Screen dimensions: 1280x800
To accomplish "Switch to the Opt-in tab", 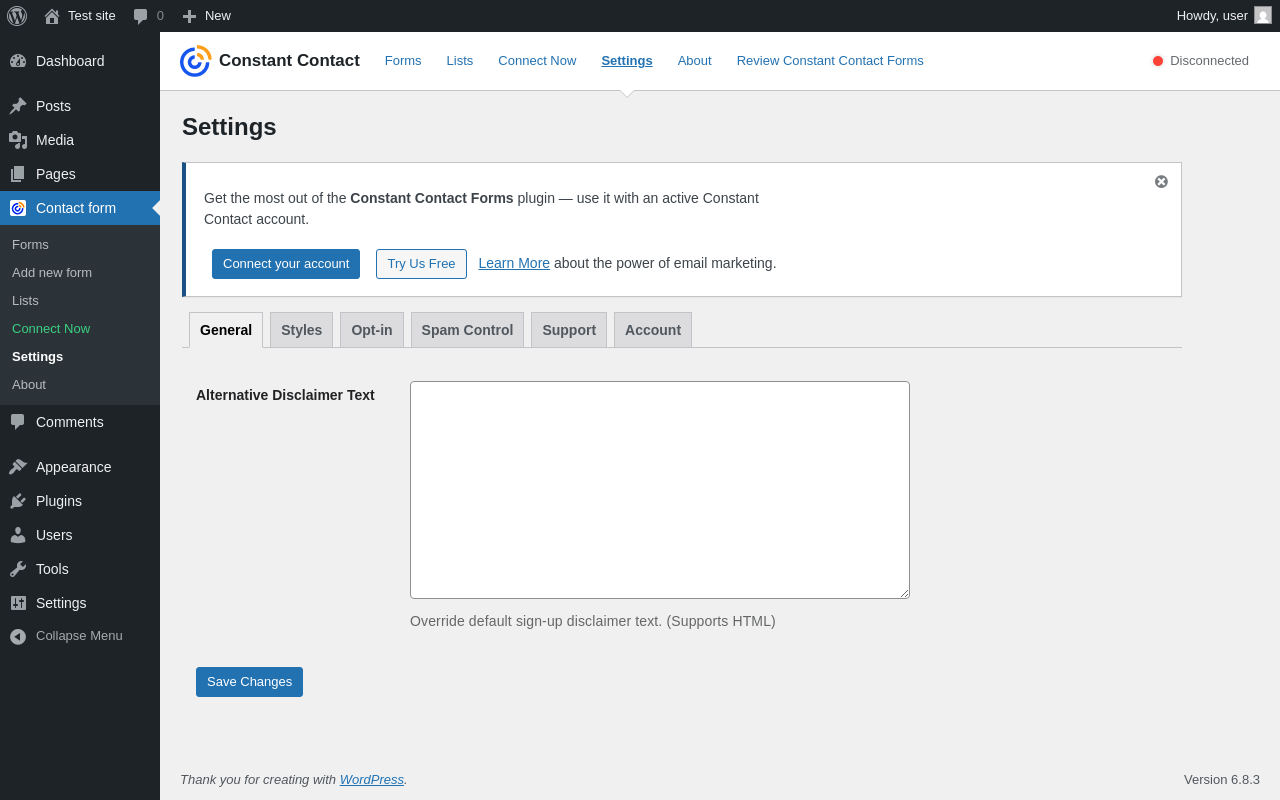I will click(x=372, y=330).
